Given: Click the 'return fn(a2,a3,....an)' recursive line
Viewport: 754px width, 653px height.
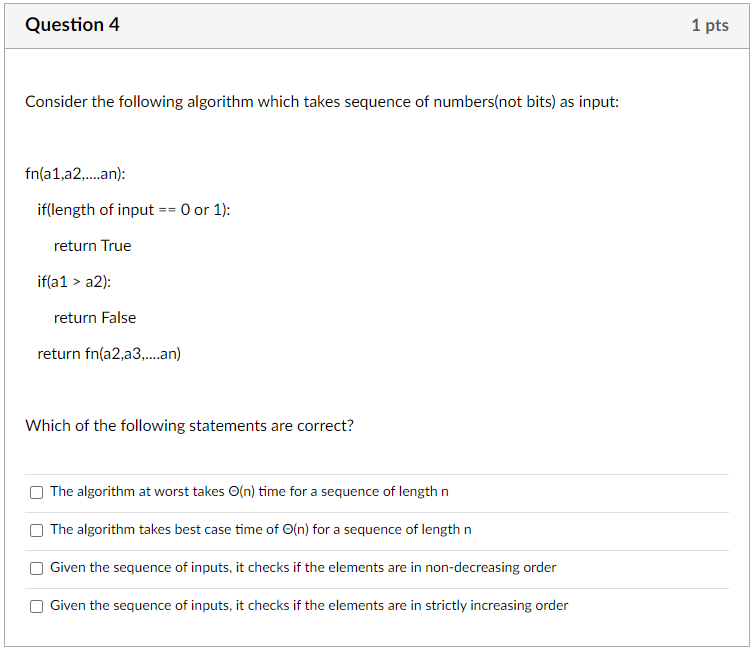Looking at the screenshot, I should coord(109,354).
